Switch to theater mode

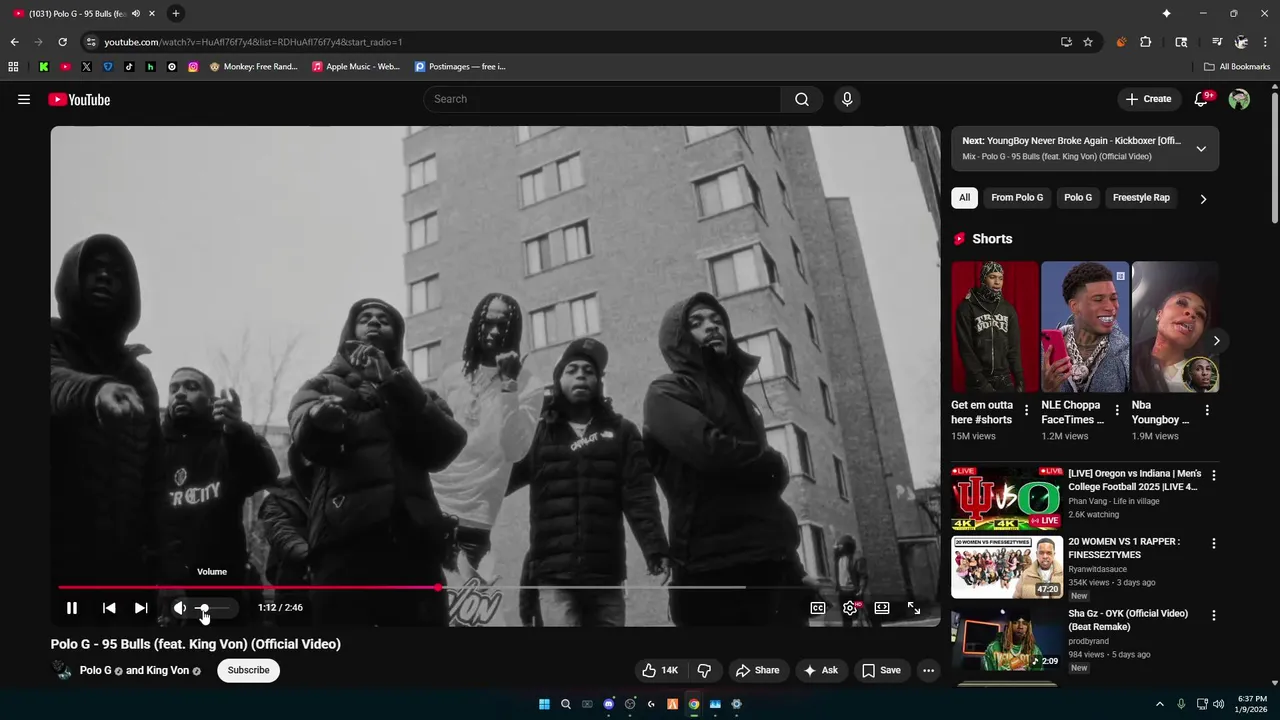click(x=882, y=608)
